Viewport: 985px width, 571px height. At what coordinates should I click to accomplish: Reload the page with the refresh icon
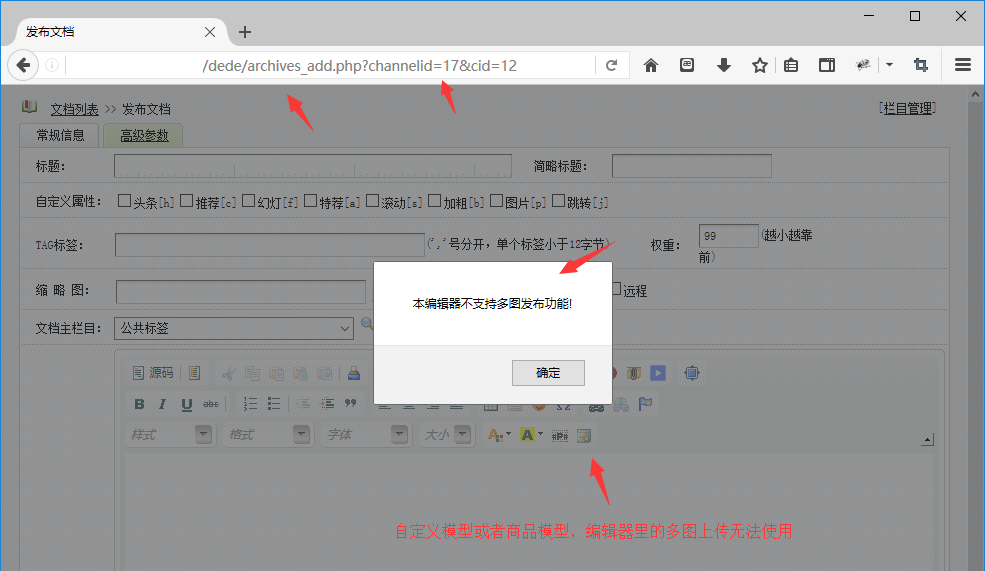click(x=611, y=66)
